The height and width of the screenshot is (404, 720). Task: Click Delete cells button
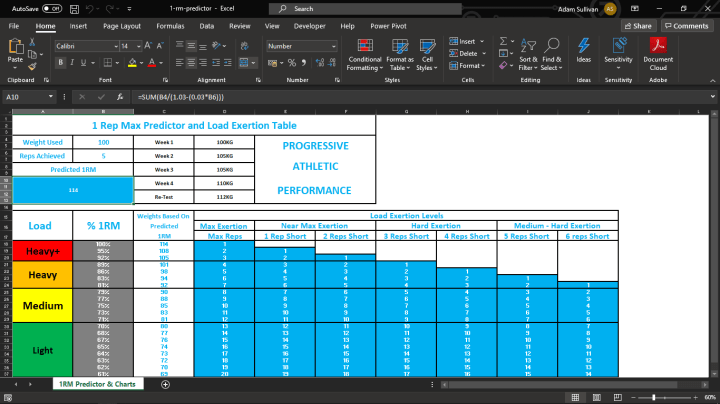[x=467, y=54]
